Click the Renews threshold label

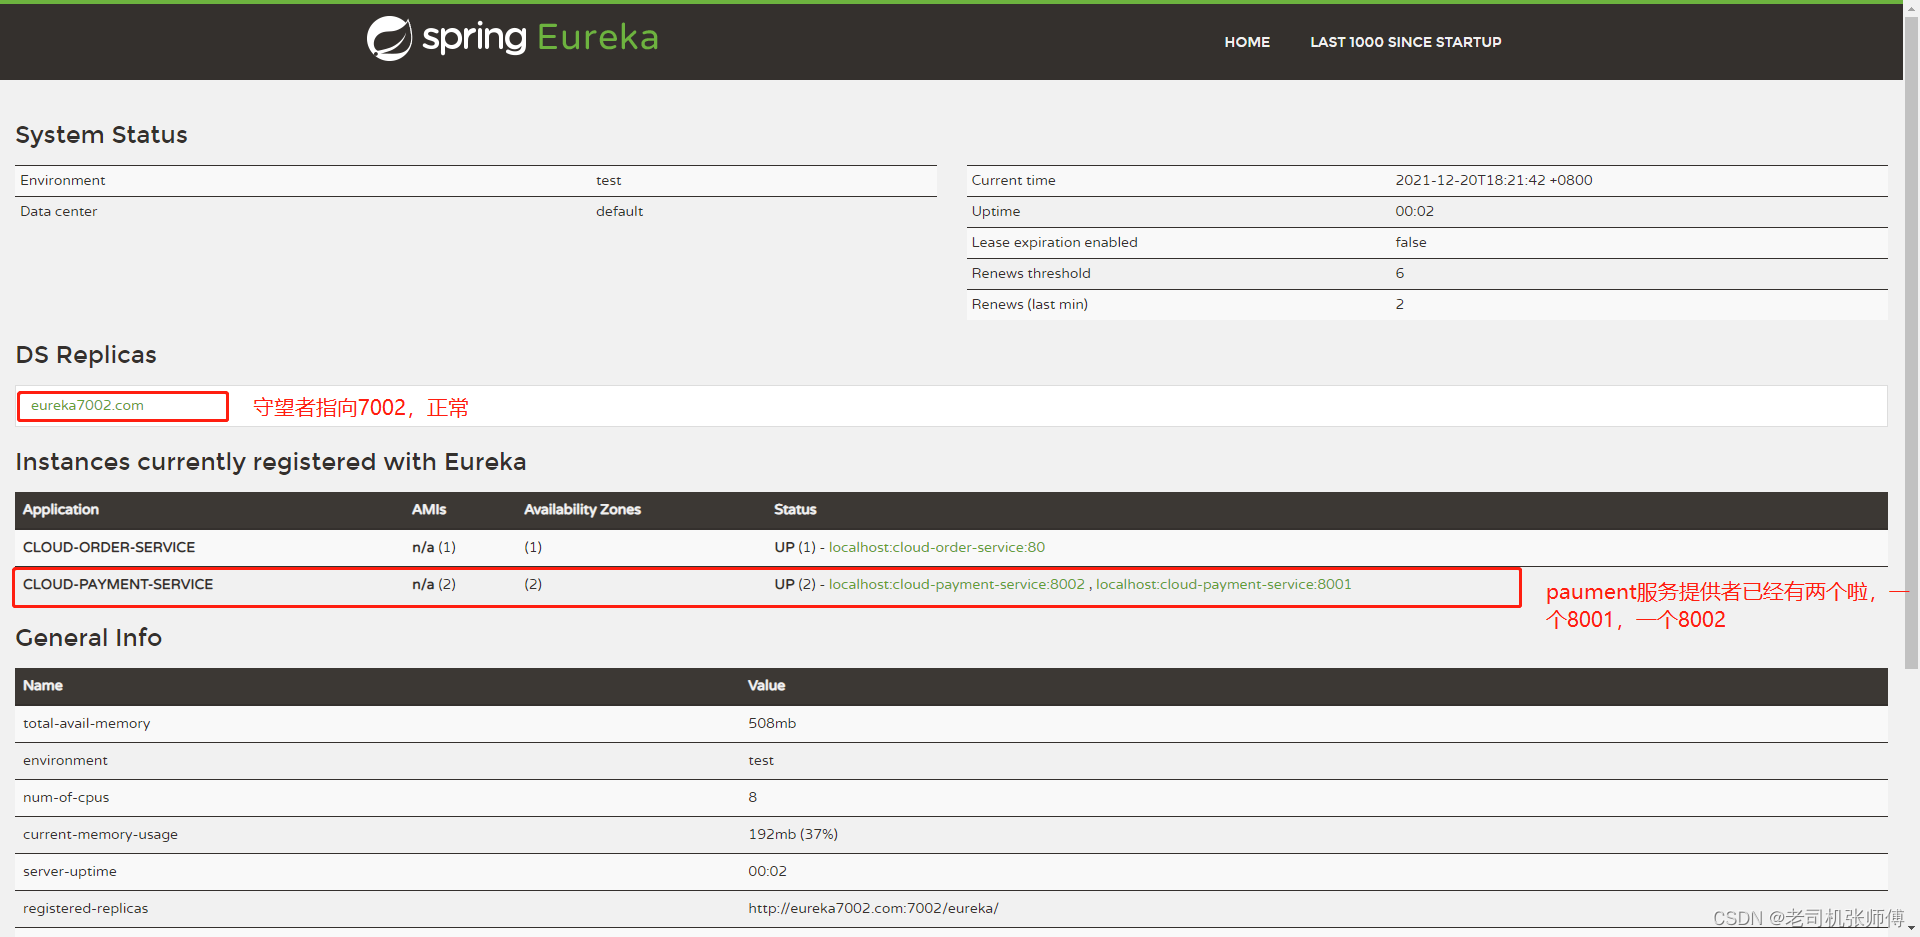(1031, 273)
